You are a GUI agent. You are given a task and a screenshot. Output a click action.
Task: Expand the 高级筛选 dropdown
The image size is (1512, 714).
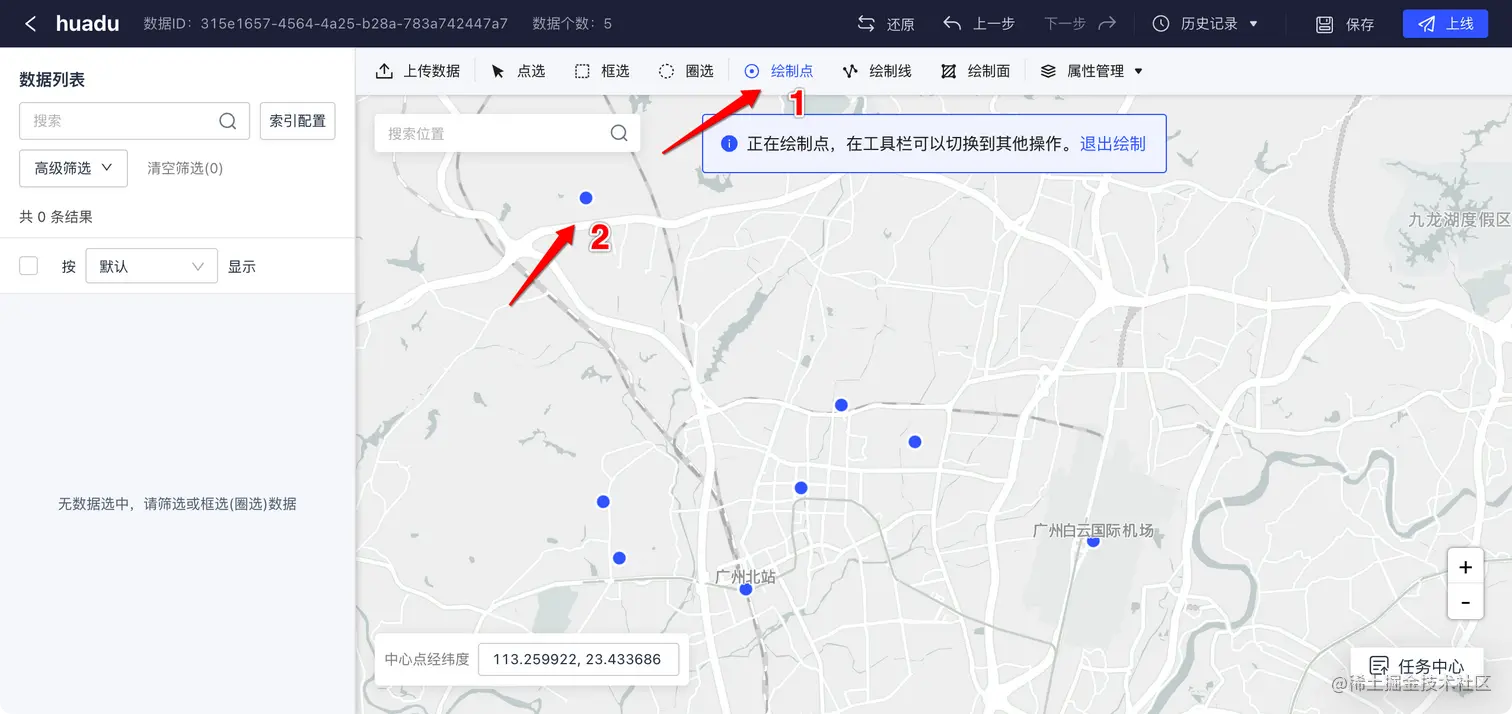73,168
